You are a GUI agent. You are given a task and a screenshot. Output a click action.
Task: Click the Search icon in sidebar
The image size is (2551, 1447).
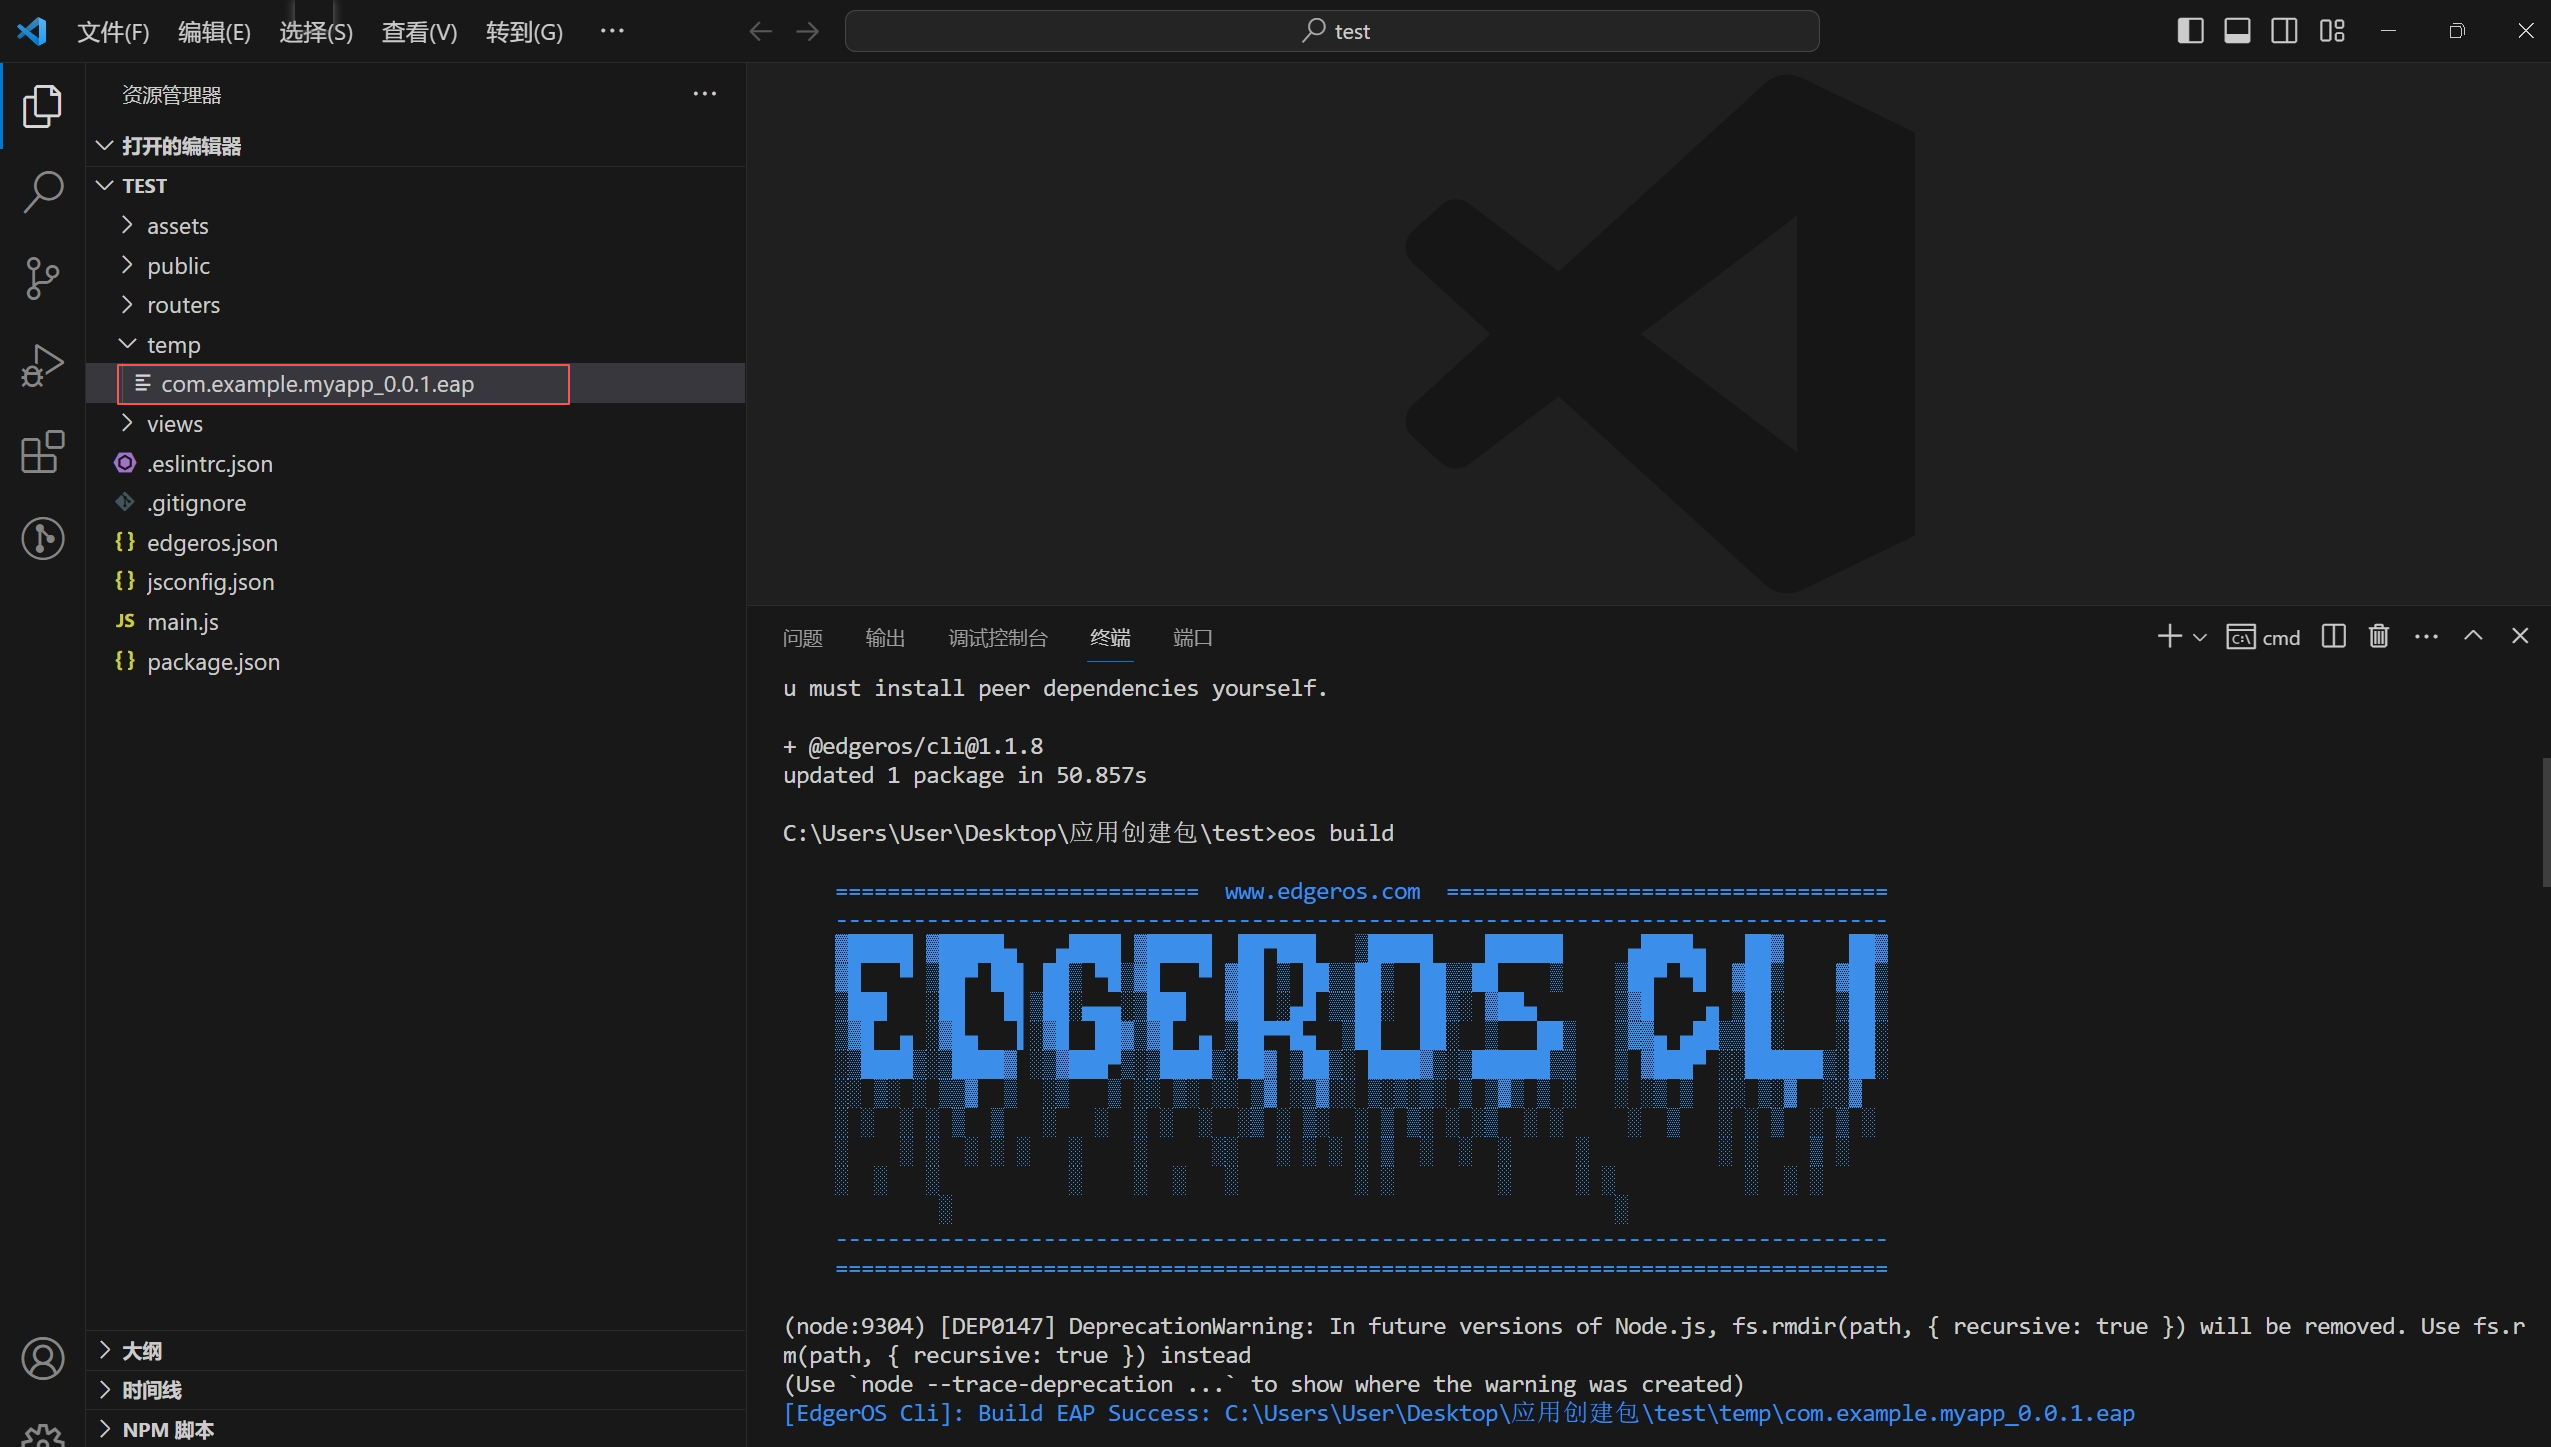(x=42, y=193)
